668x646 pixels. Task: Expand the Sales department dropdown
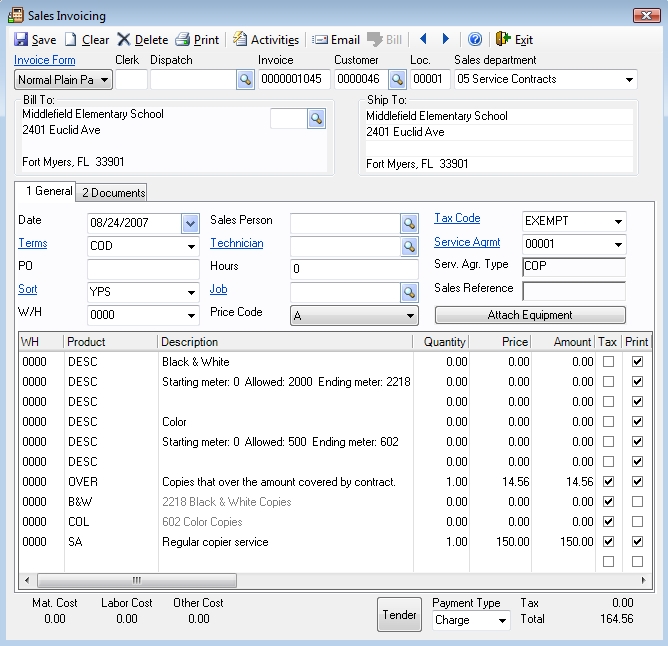[x=629, y=80]
